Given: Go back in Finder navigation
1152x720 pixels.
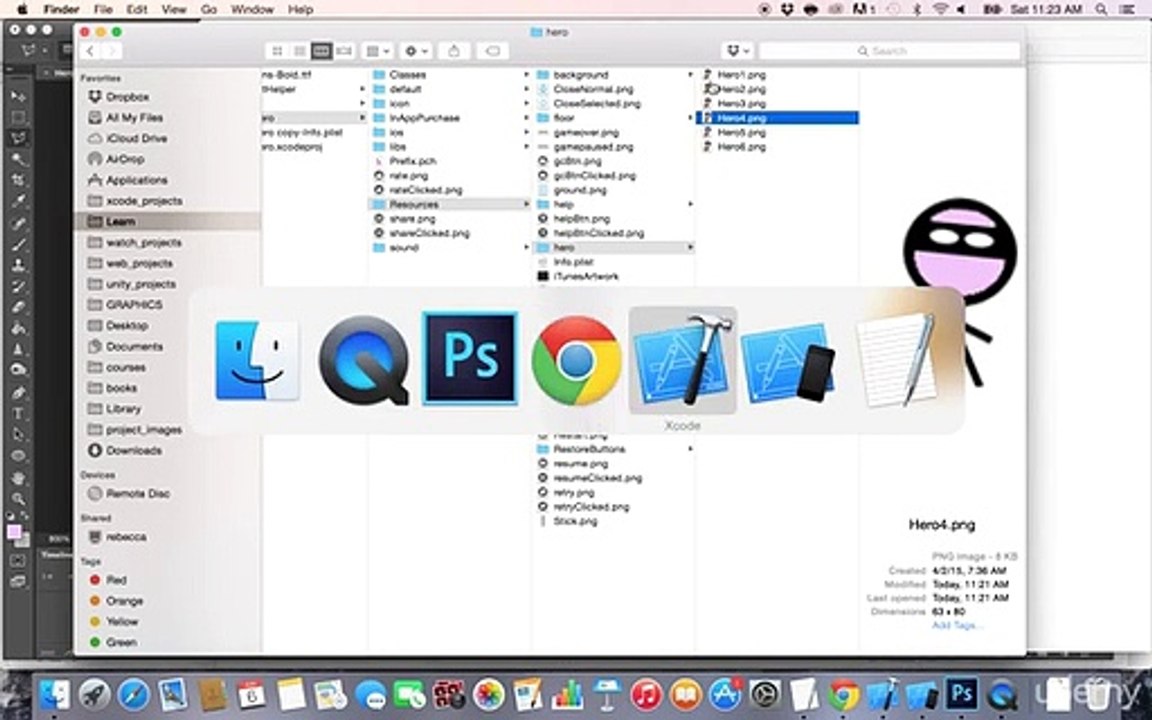Looking at the screenshot, I should click(90, 51).
